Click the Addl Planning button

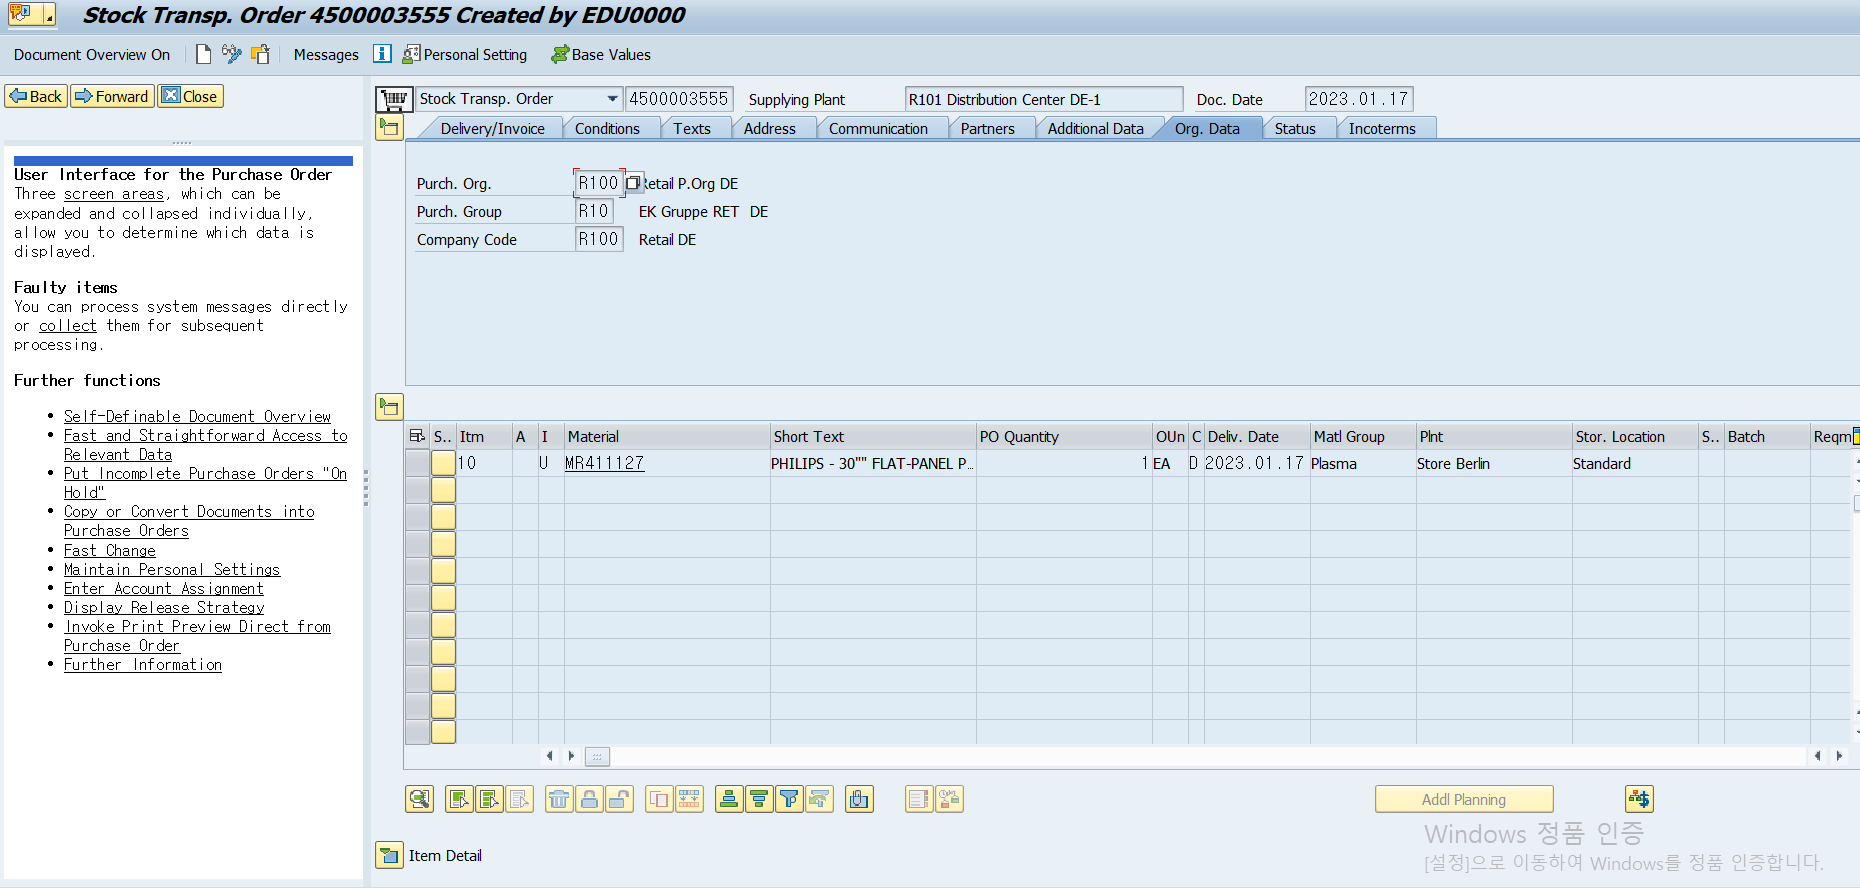click(1464, 799)
